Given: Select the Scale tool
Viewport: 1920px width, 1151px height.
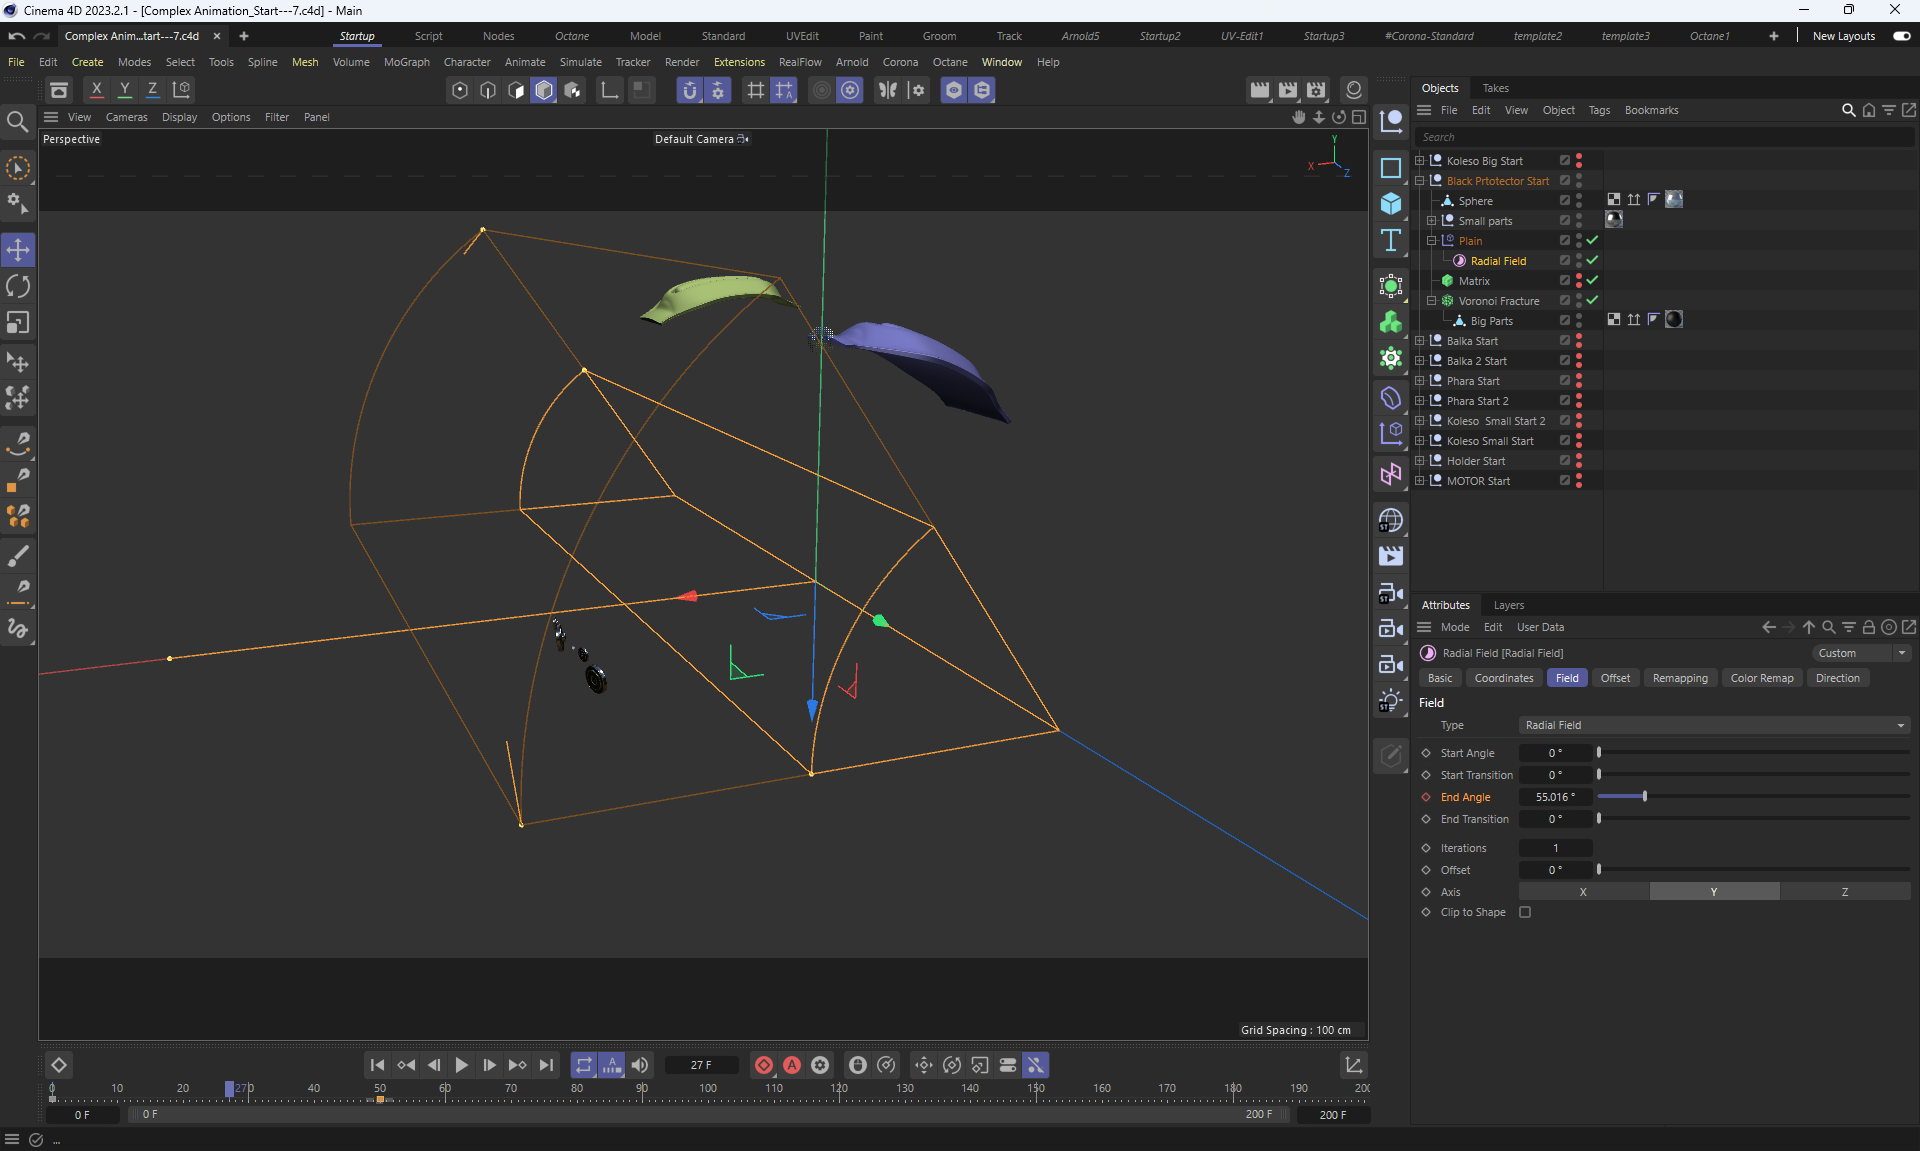Looking at the screenshot, I should point(18,322).
